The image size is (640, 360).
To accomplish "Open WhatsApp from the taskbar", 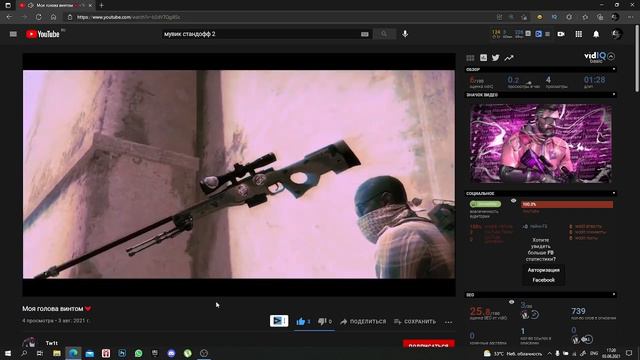I will coord(139,353).
